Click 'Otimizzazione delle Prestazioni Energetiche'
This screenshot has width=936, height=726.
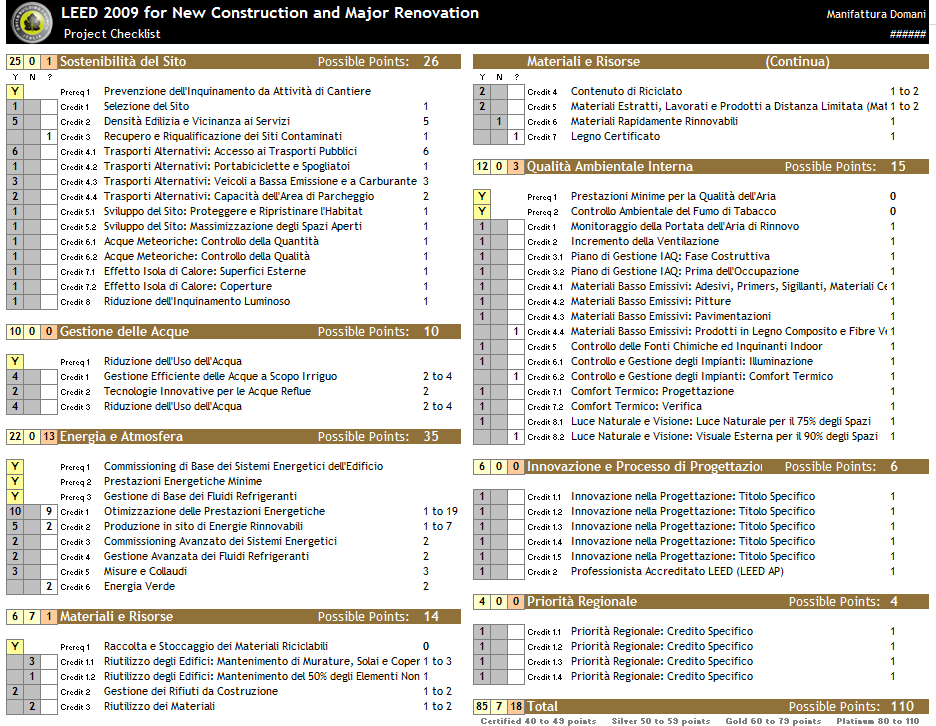click(x=214, y=511)
